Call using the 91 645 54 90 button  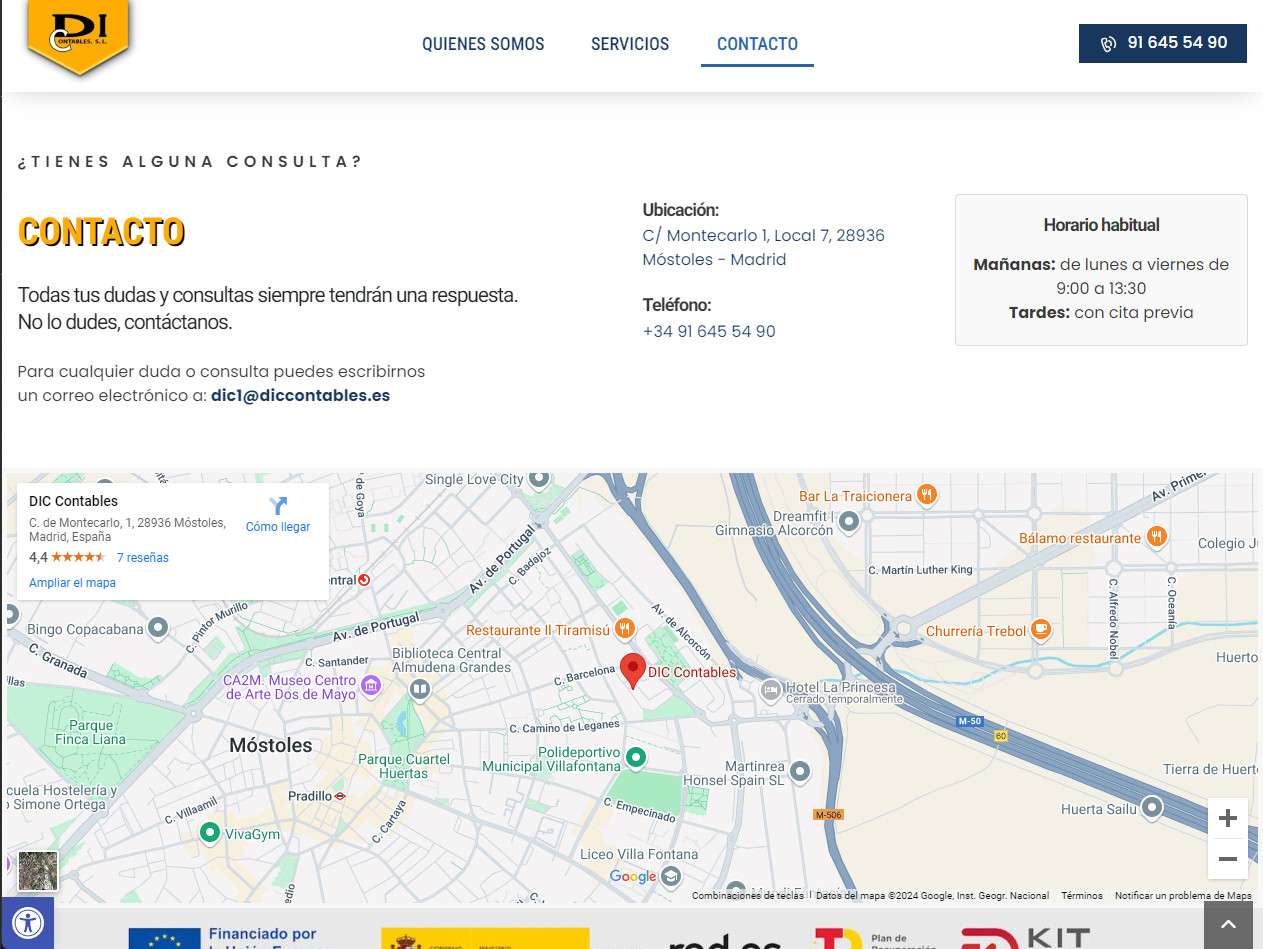point(1162,43)
